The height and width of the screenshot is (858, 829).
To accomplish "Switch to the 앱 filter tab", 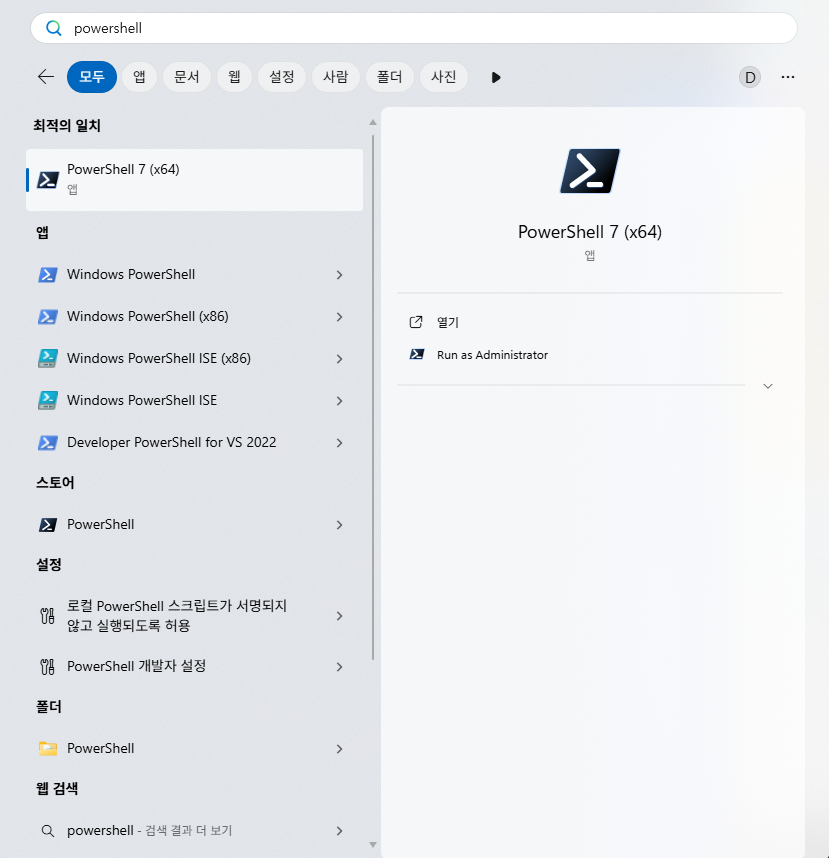I will (139, 77).
